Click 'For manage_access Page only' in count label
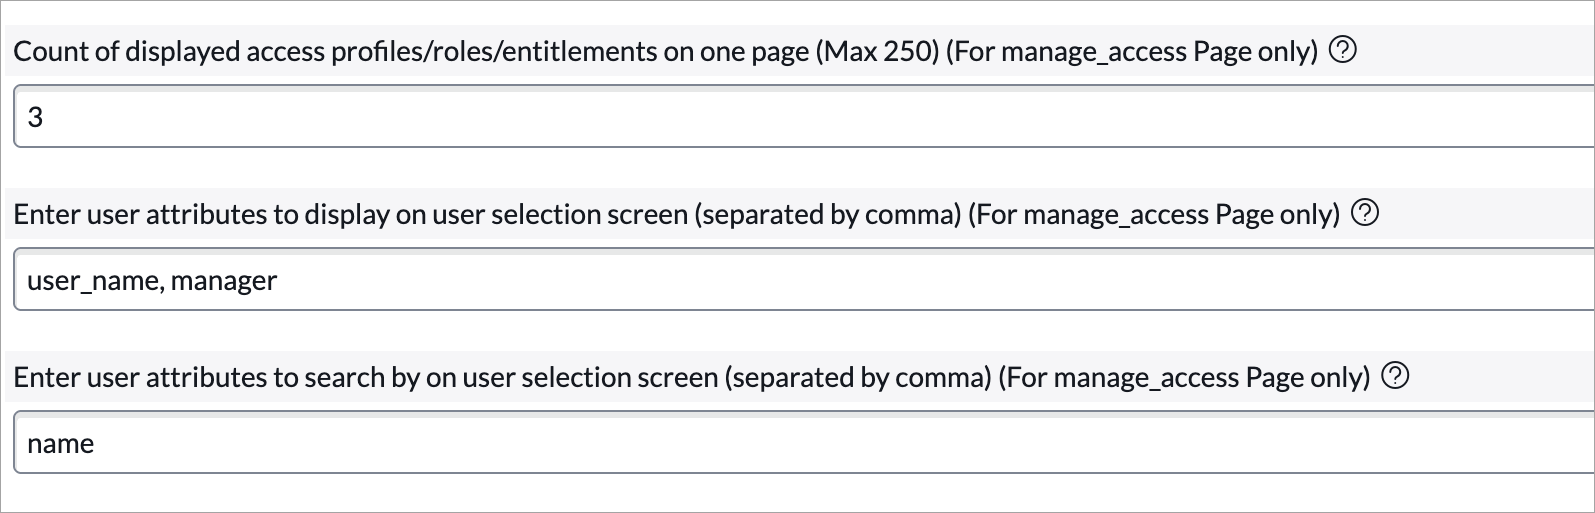The width and height of the screenshot is (1595, 513). [x=1131, y=51]
